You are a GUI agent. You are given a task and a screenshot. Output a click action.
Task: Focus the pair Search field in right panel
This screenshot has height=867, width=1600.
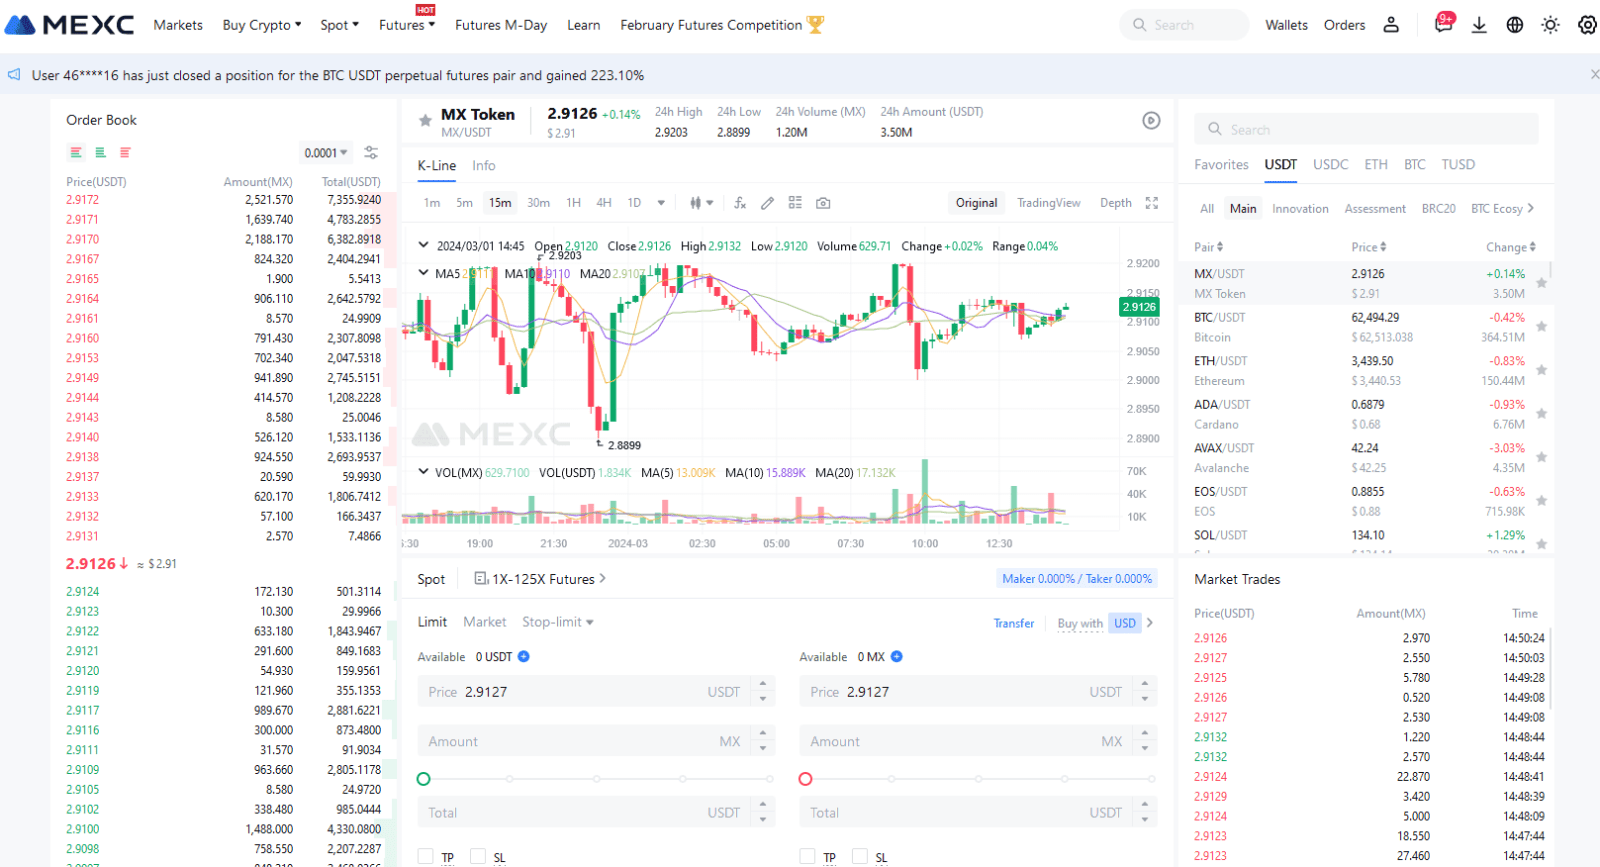1366,130
